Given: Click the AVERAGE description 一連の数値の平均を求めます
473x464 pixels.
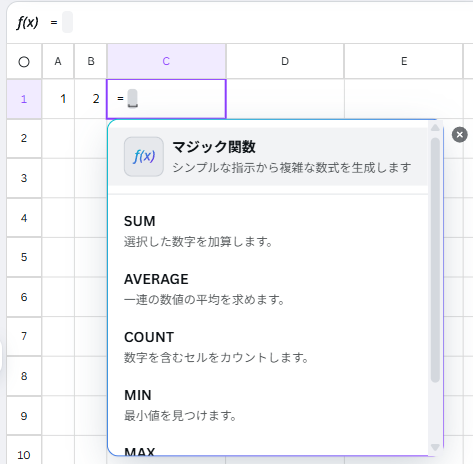Looking at the screenshot, I should tap(204, 299).
